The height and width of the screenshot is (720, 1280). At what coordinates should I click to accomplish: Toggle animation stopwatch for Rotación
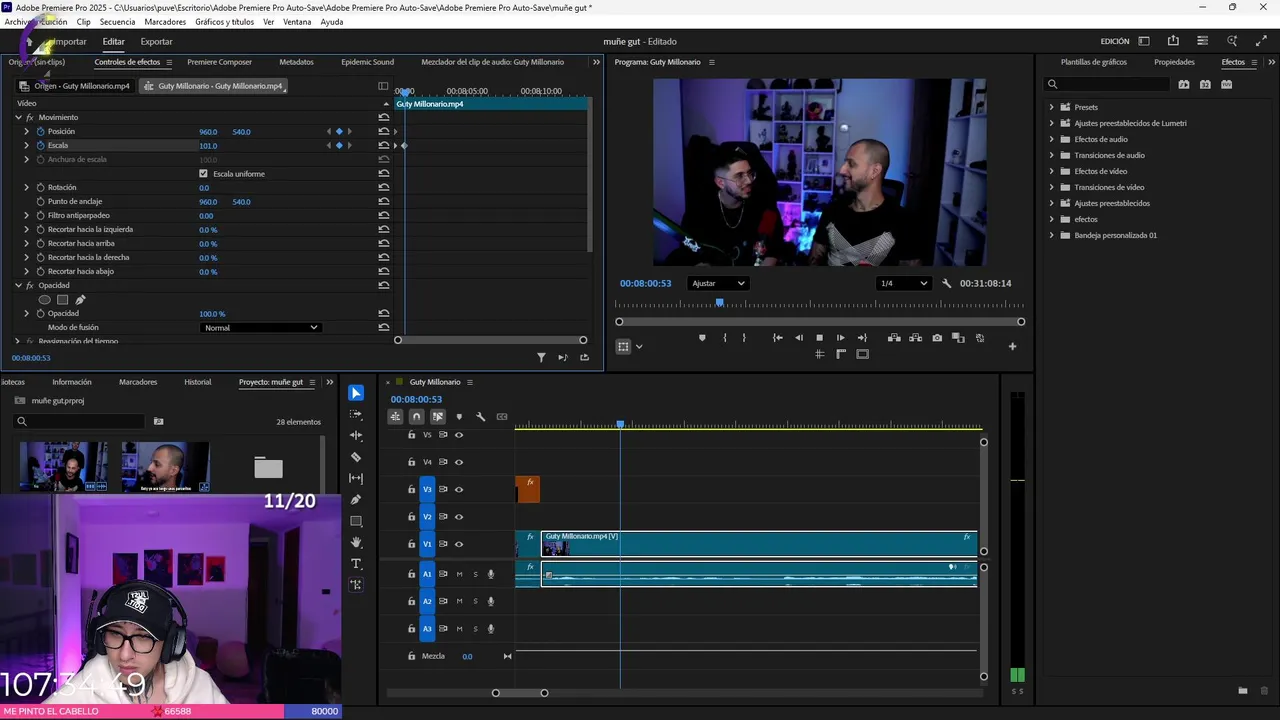point(41,187)
